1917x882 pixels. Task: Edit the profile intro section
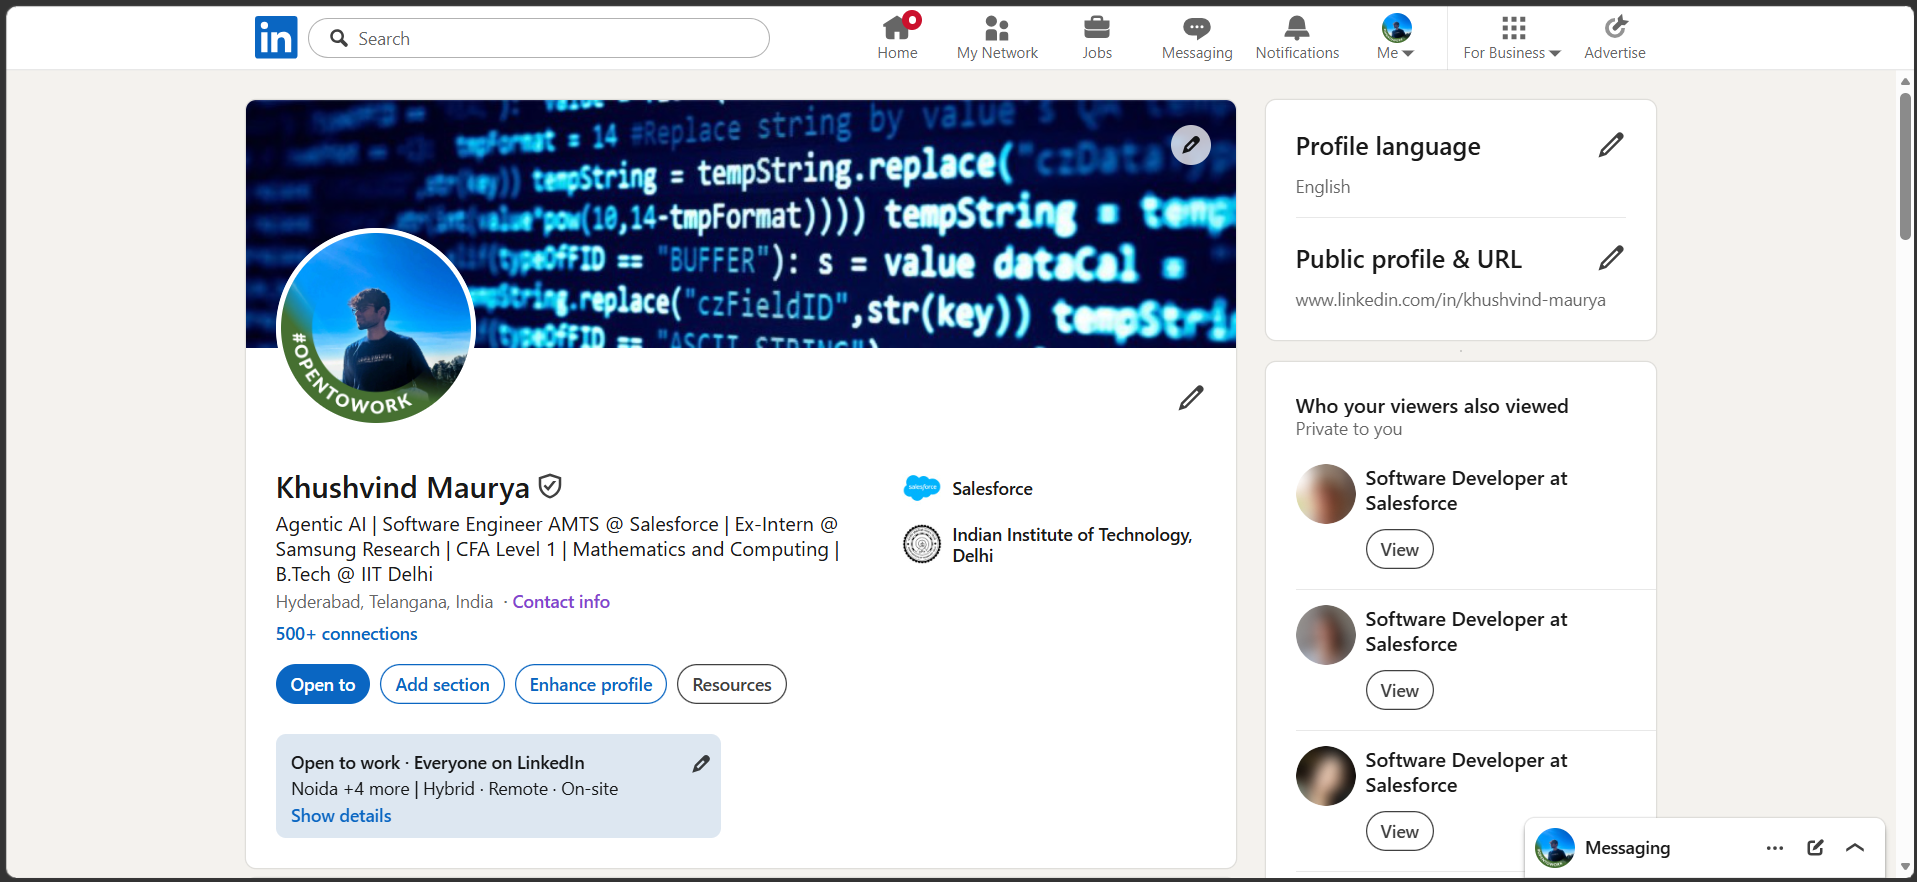(1191, 398)
